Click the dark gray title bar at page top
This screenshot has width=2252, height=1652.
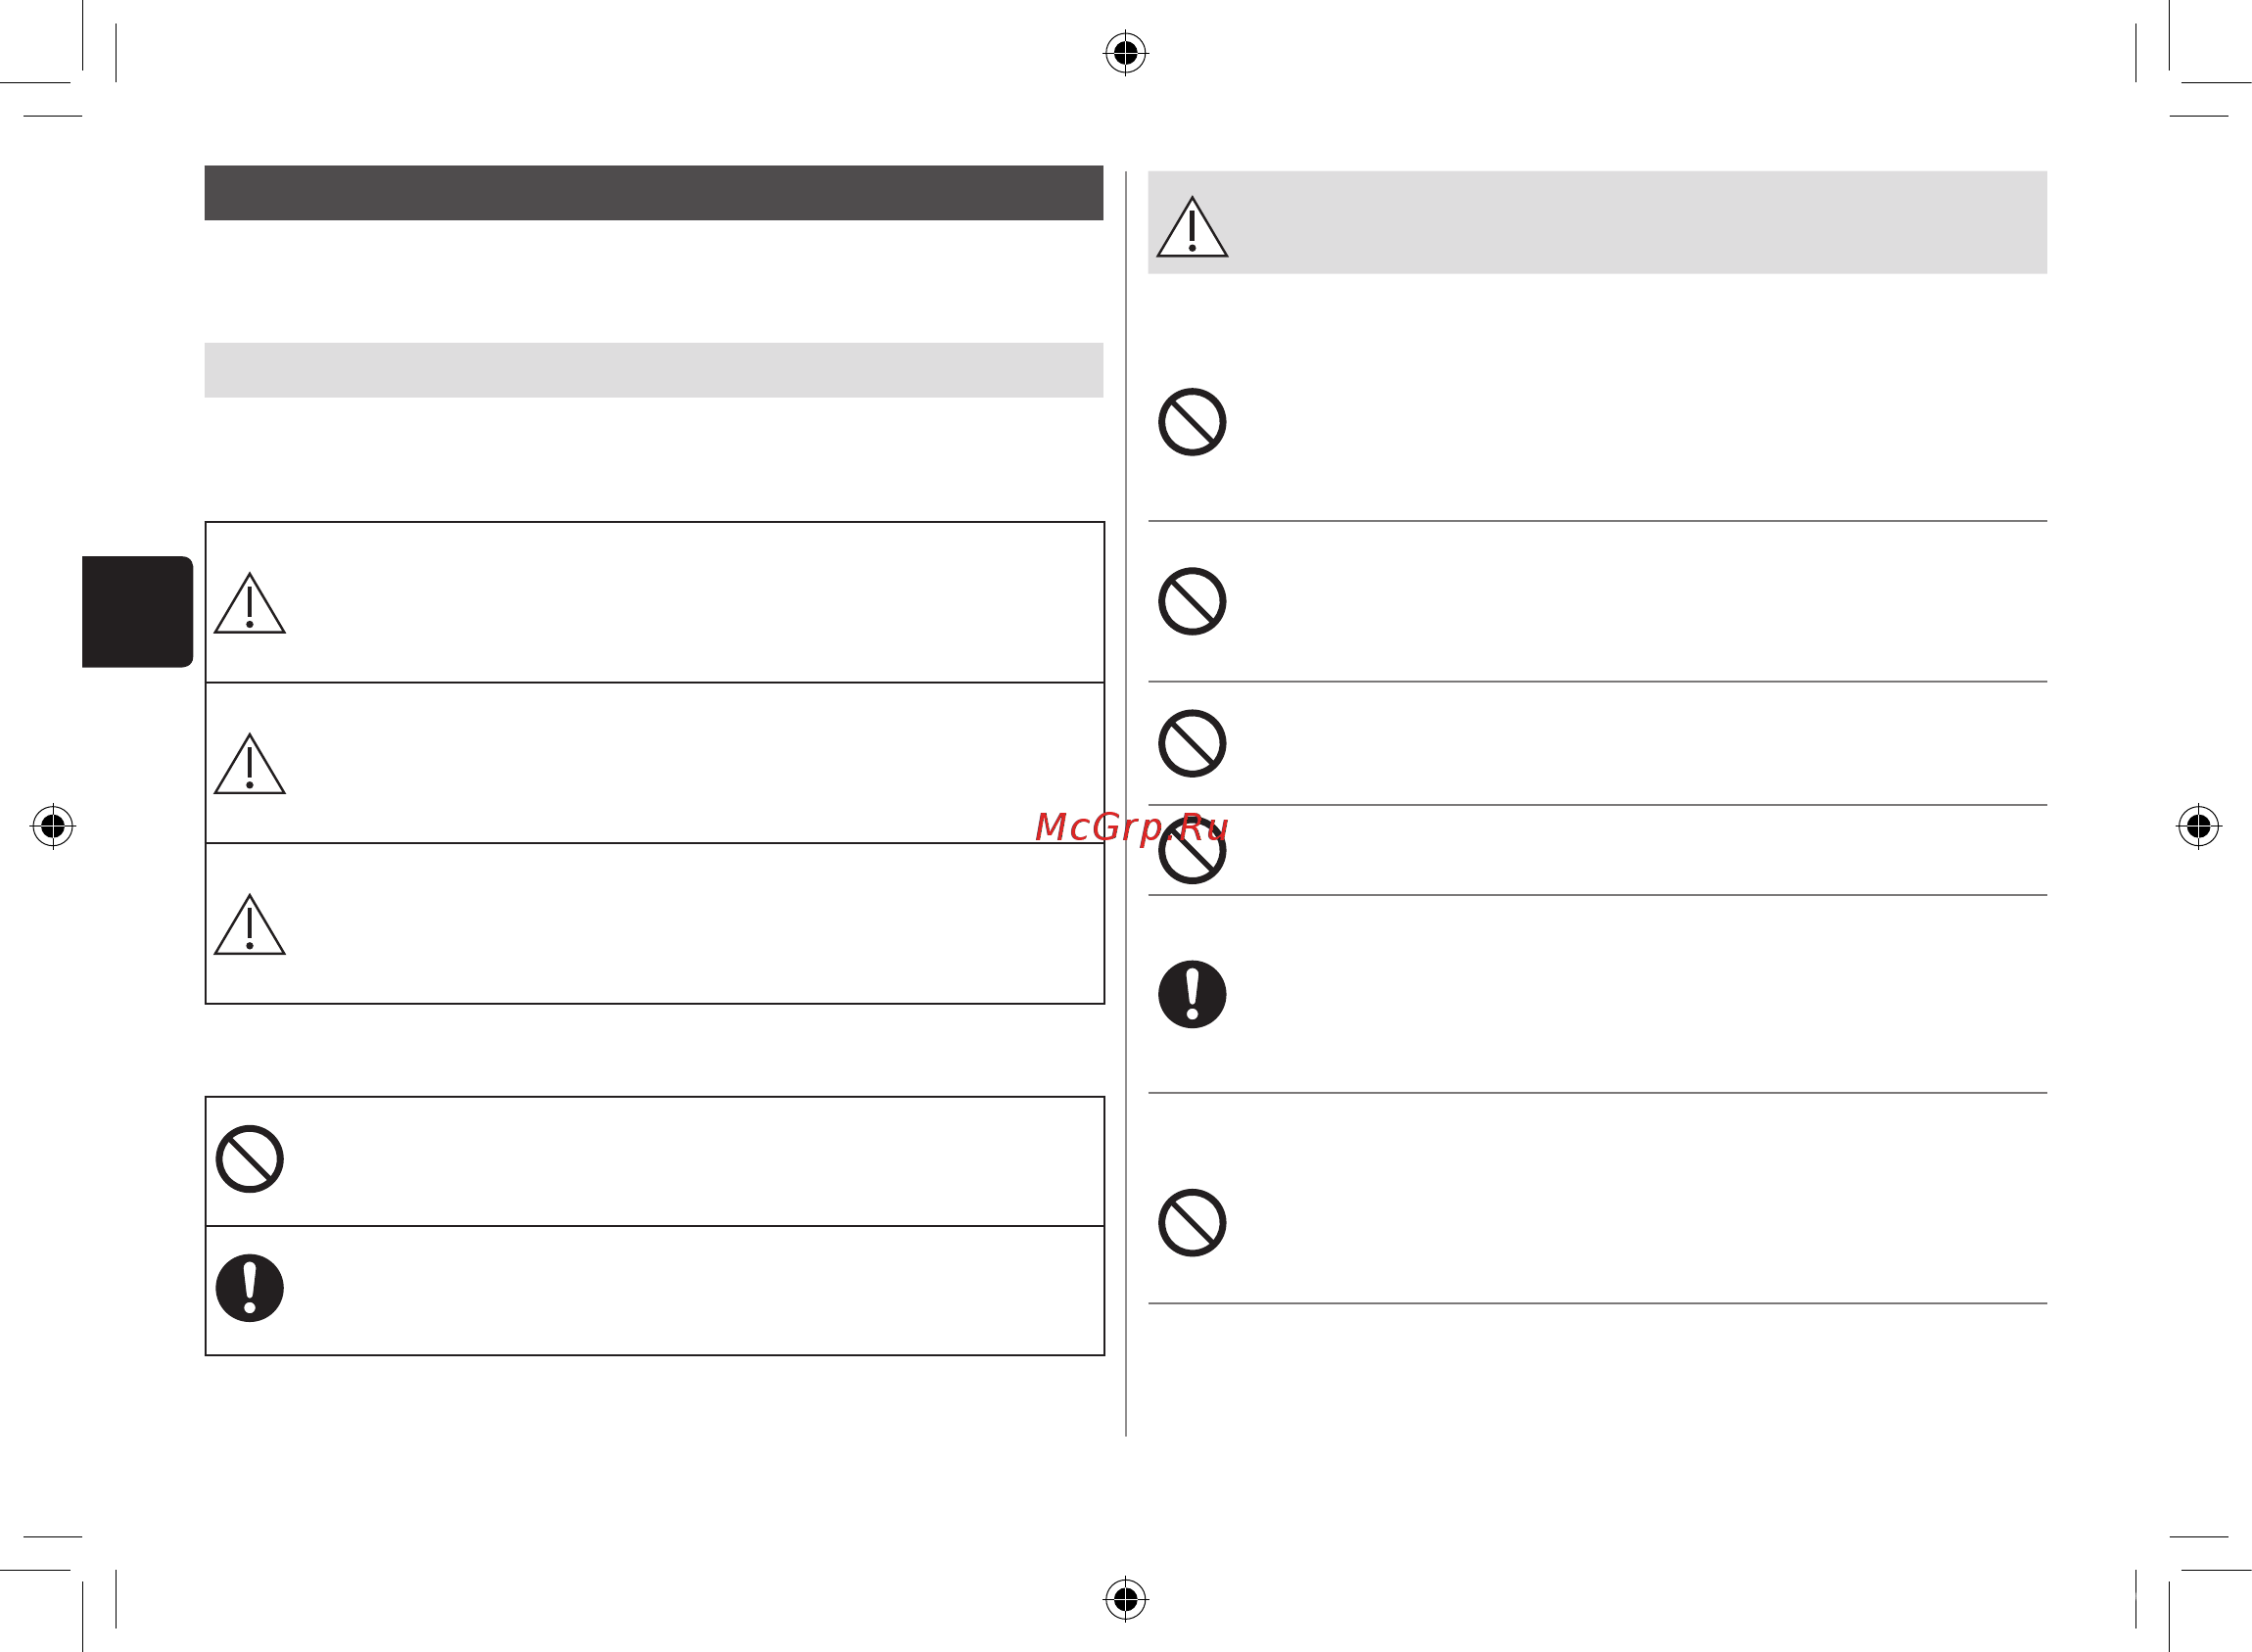tap(654, 193)
